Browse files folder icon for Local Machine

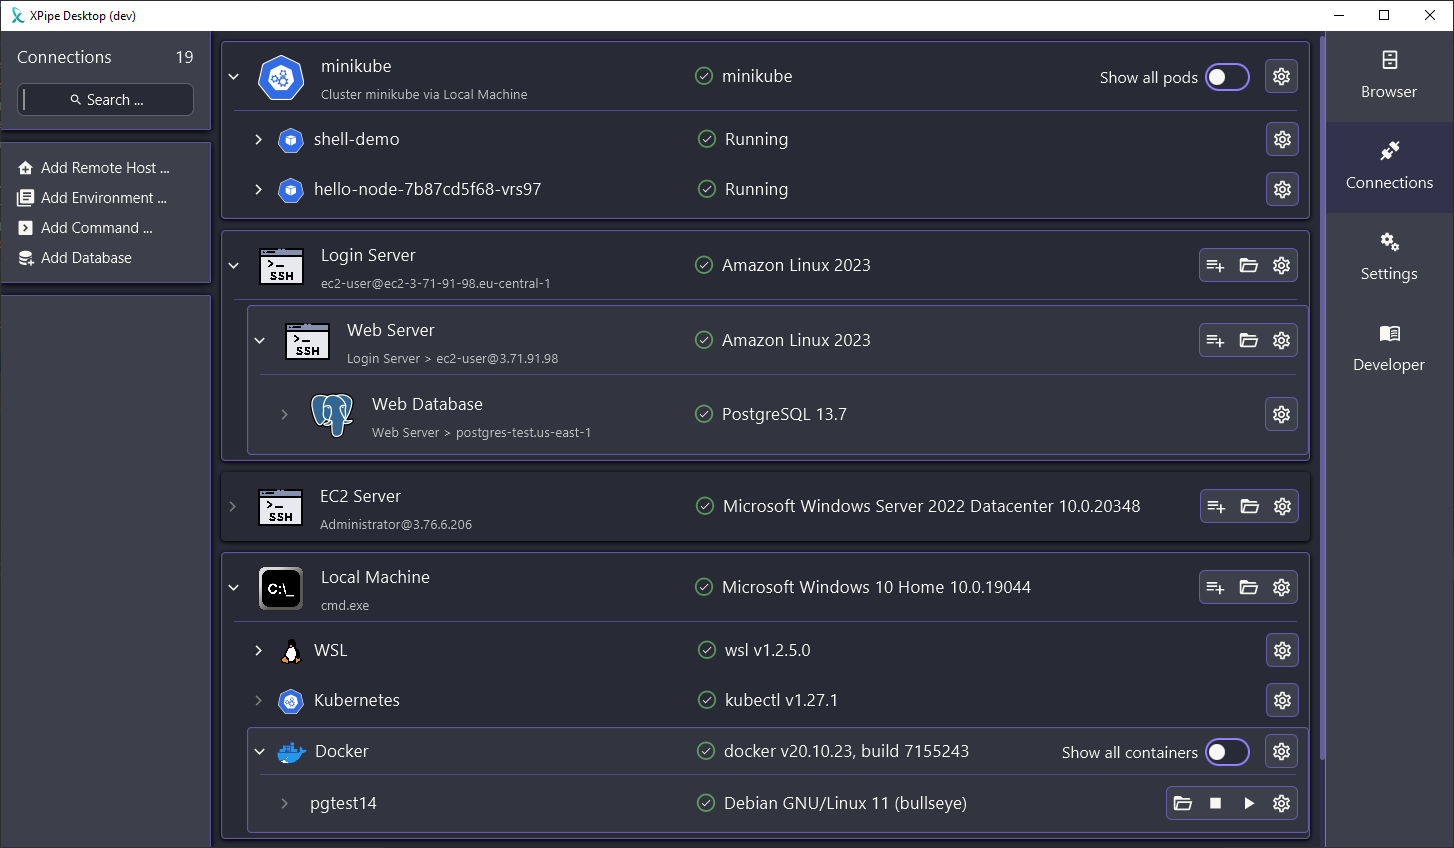[x=1248, y=587]
